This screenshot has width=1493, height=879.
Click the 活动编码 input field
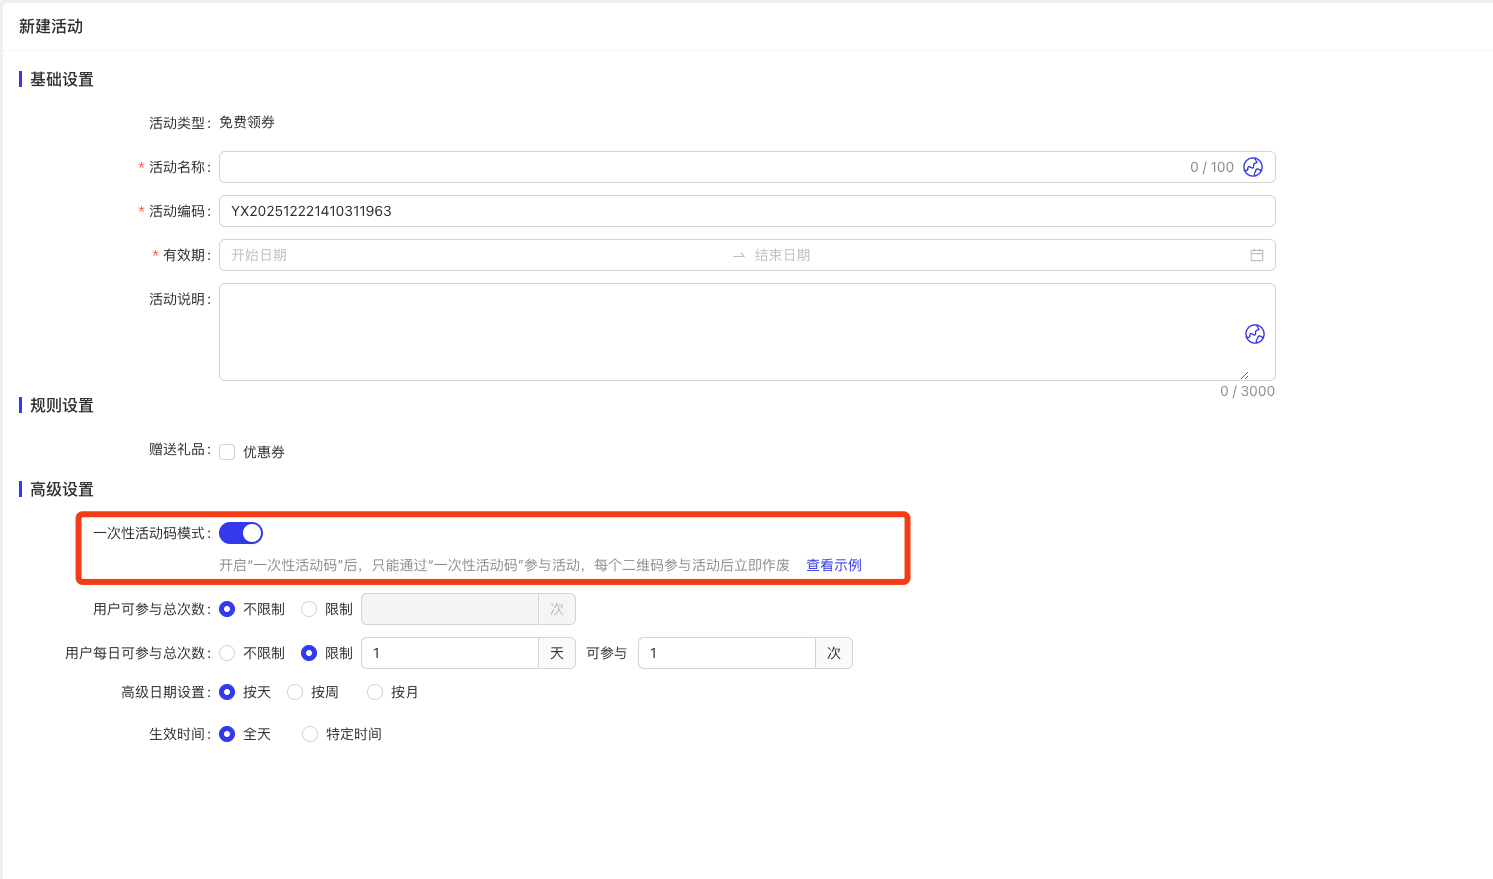(x=746, y=211)
